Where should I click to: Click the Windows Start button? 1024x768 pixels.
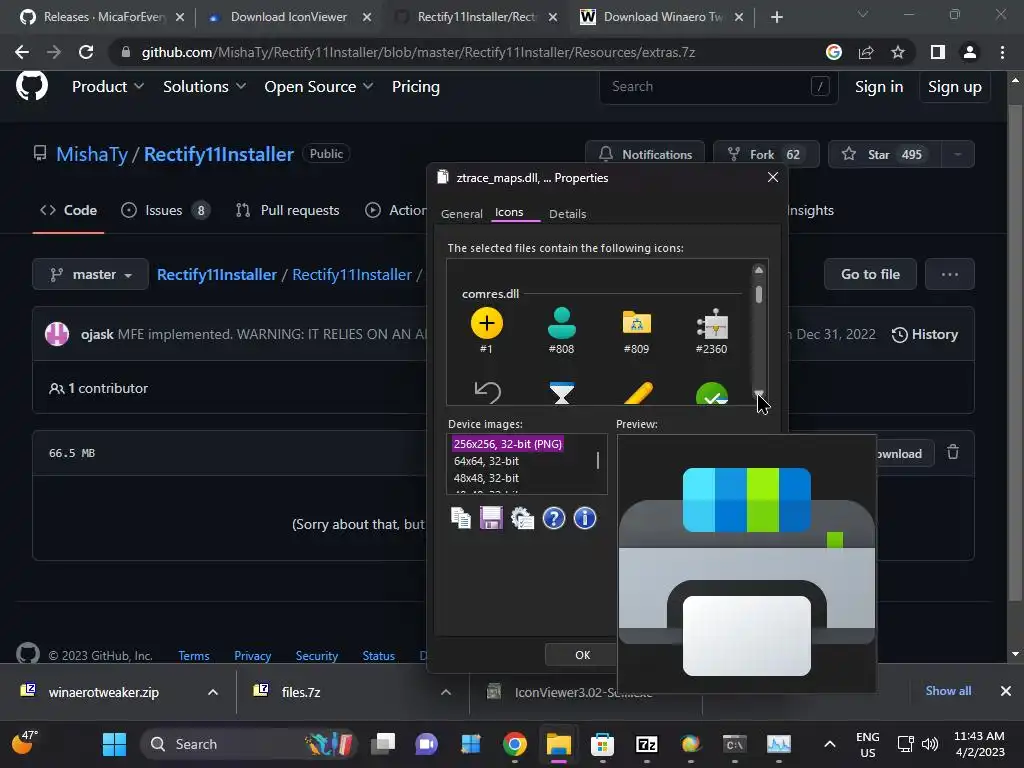114,744
